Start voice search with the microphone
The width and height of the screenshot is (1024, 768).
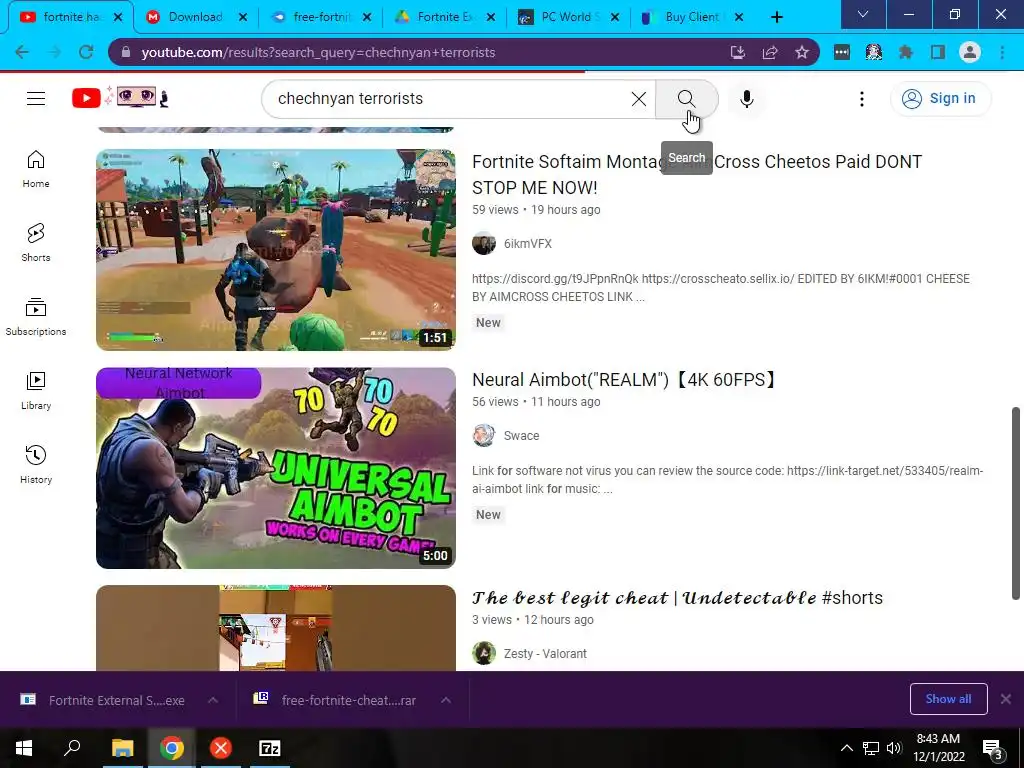[x=746, y=99]
